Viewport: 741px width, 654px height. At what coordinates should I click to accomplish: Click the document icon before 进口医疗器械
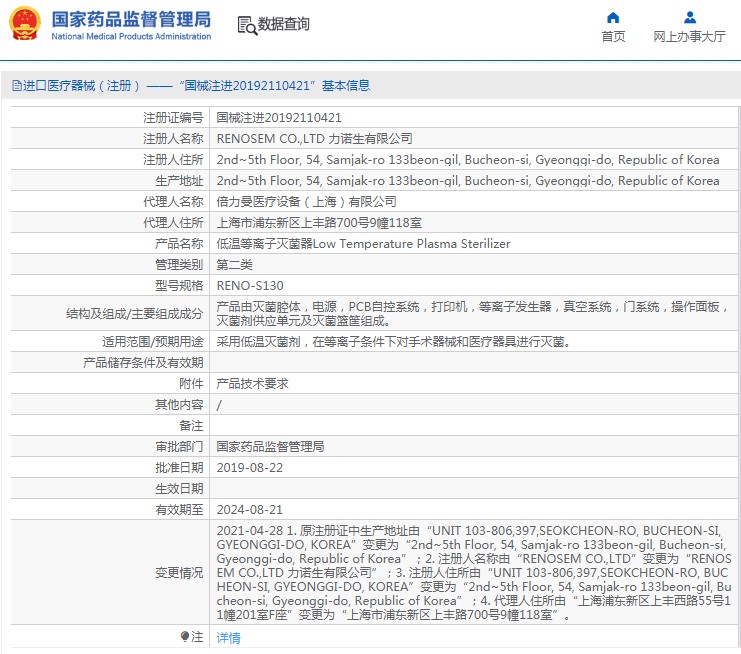(x=17, y=86)
